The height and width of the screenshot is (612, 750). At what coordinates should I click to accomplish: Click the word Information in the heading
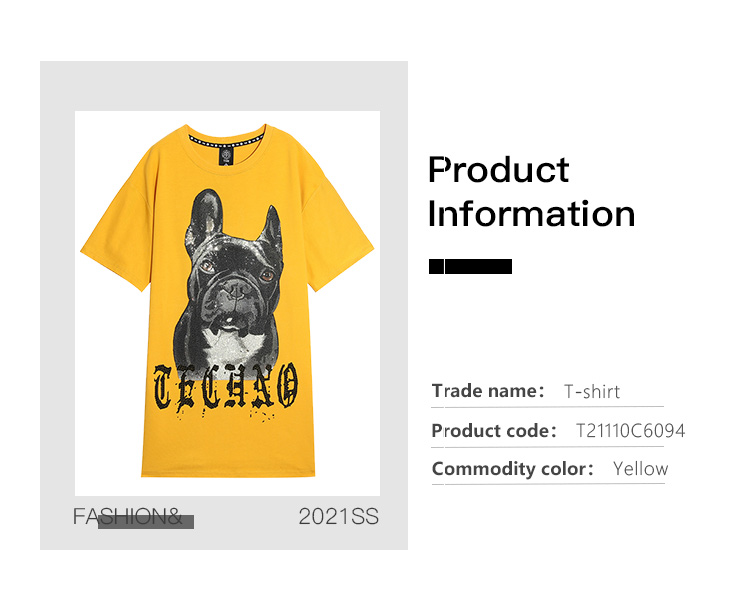(531, 214)
